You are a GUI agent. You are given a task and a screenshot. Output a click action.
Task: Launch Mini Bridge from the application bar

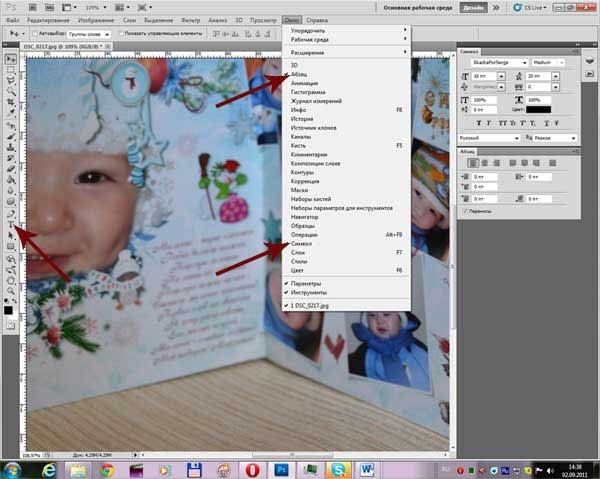[49, 7]
